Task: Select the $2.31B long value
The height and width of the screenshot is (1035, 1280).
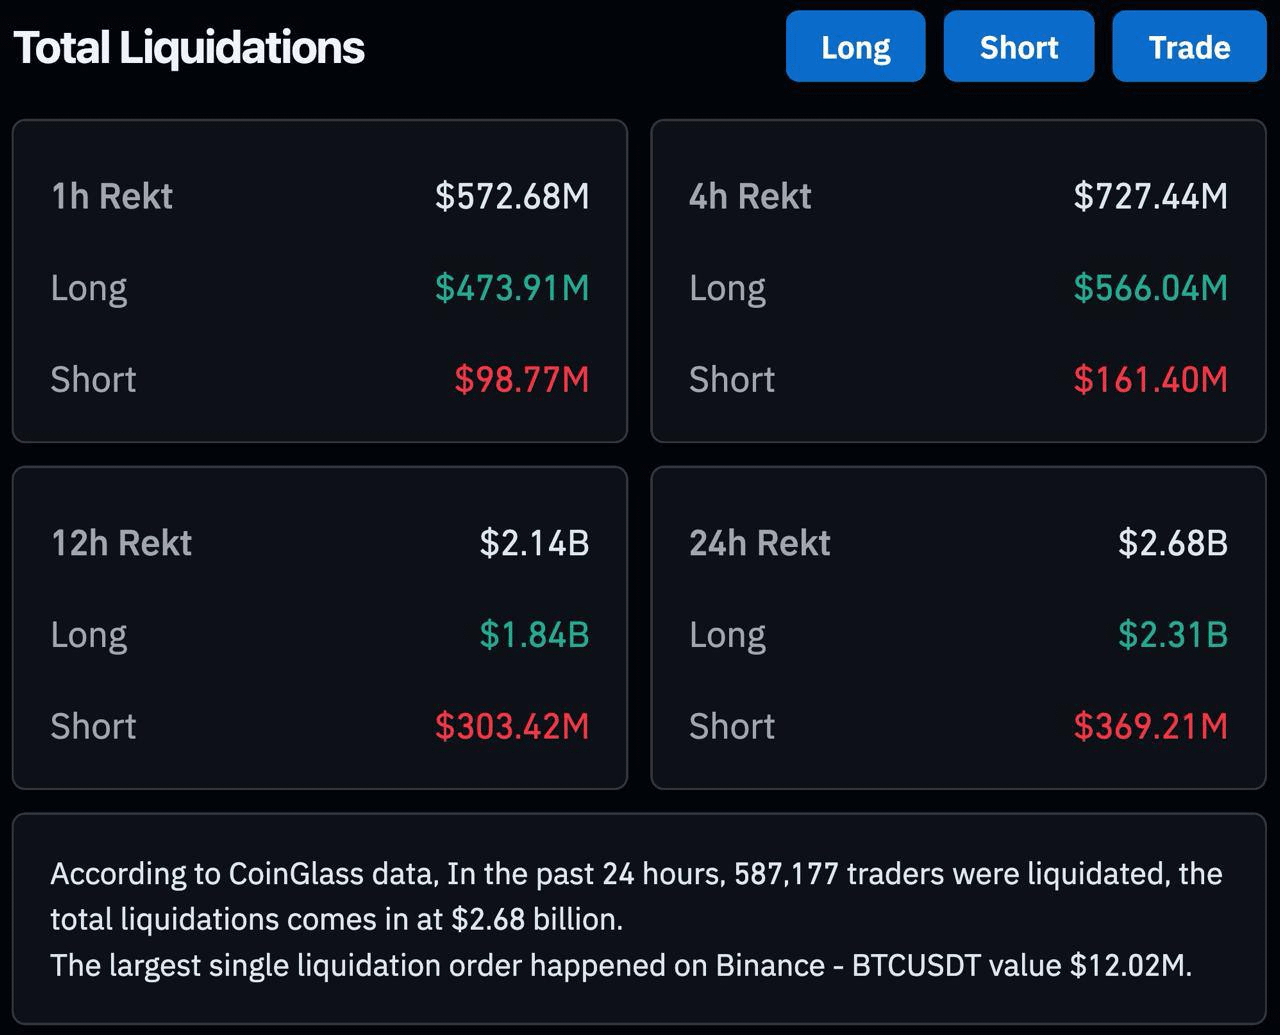Action: (x=1172, y=635)
